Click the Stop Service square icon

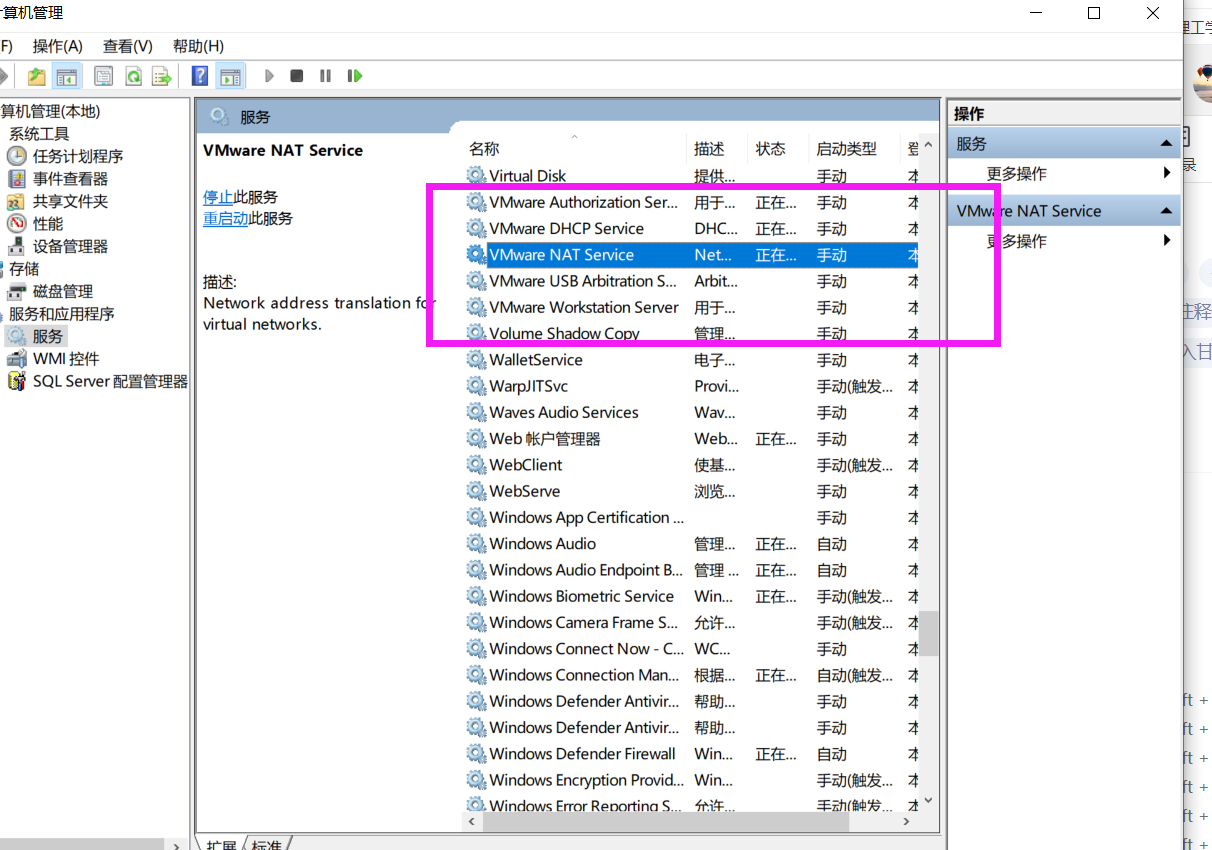click(x=297, y=76)
